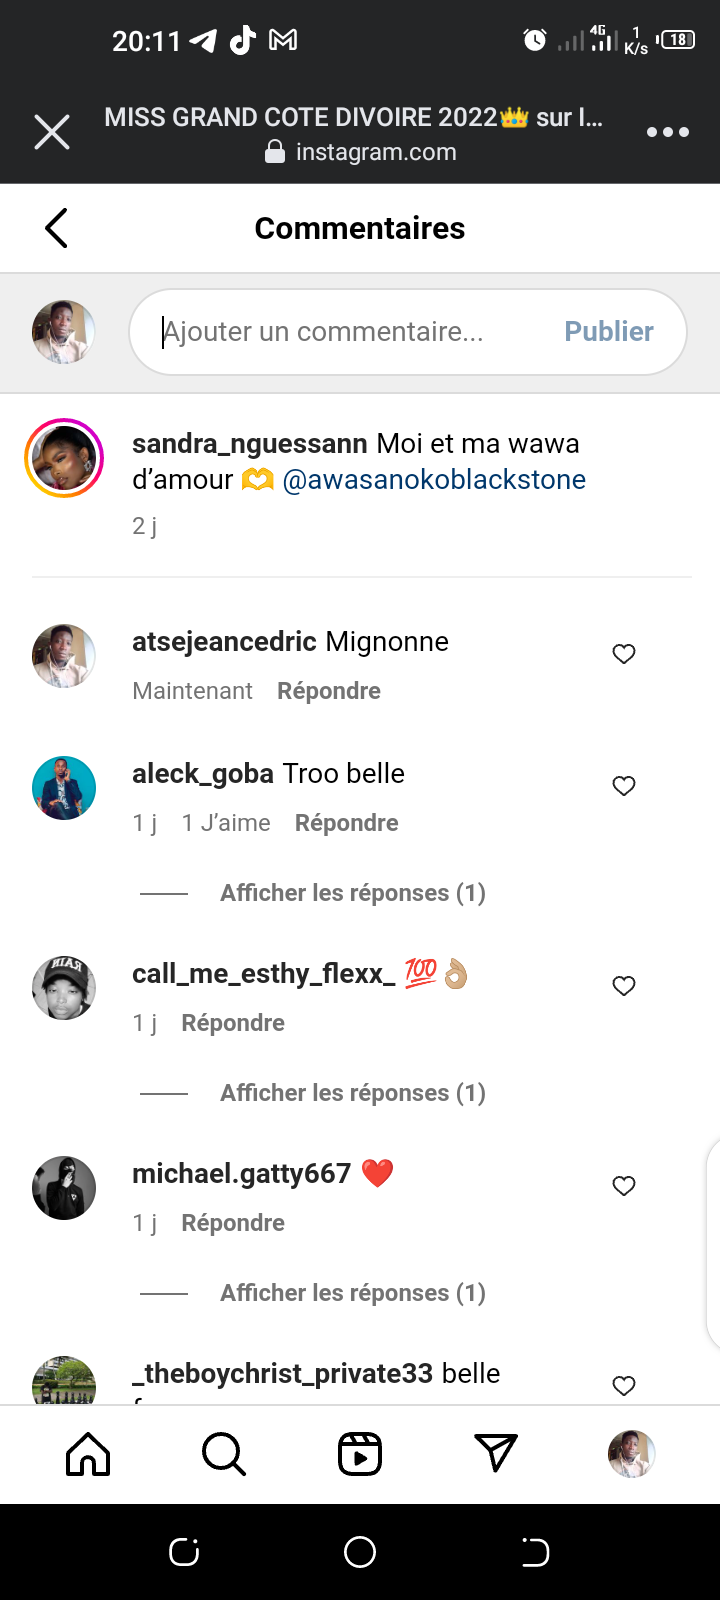Like aleck_goba's Troo belle comment
Image resolution: width=720 pixels, height=1600 pixels.
[624, 786]
